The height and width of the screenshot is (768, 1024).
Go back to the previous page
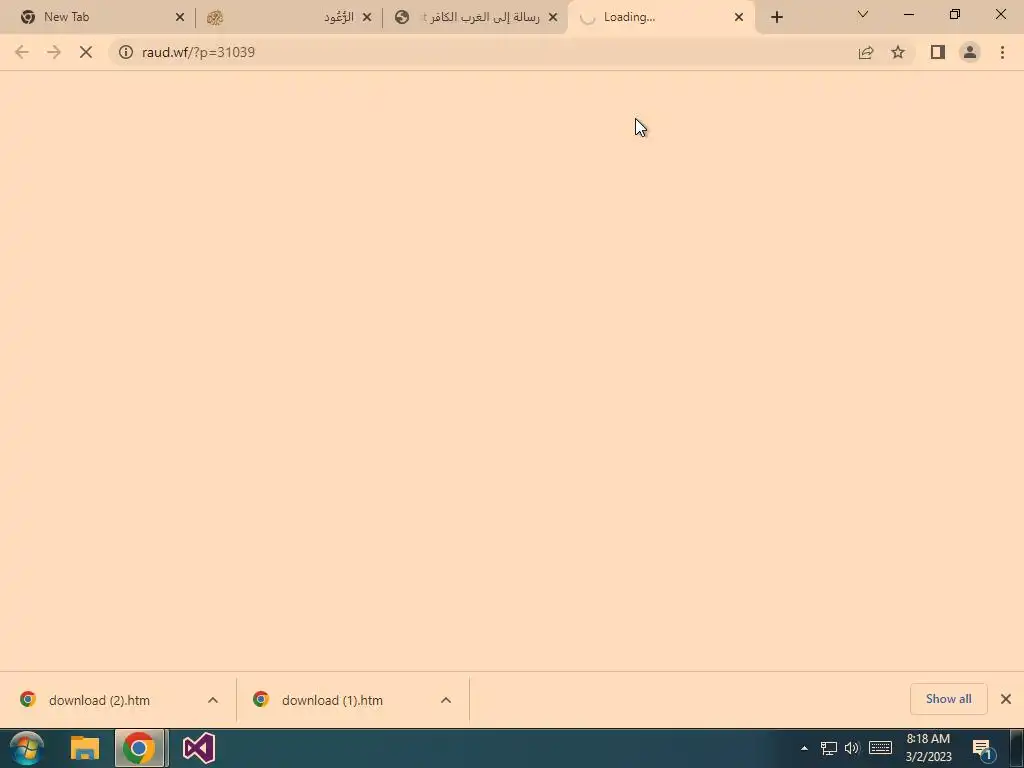pos(22,52)
